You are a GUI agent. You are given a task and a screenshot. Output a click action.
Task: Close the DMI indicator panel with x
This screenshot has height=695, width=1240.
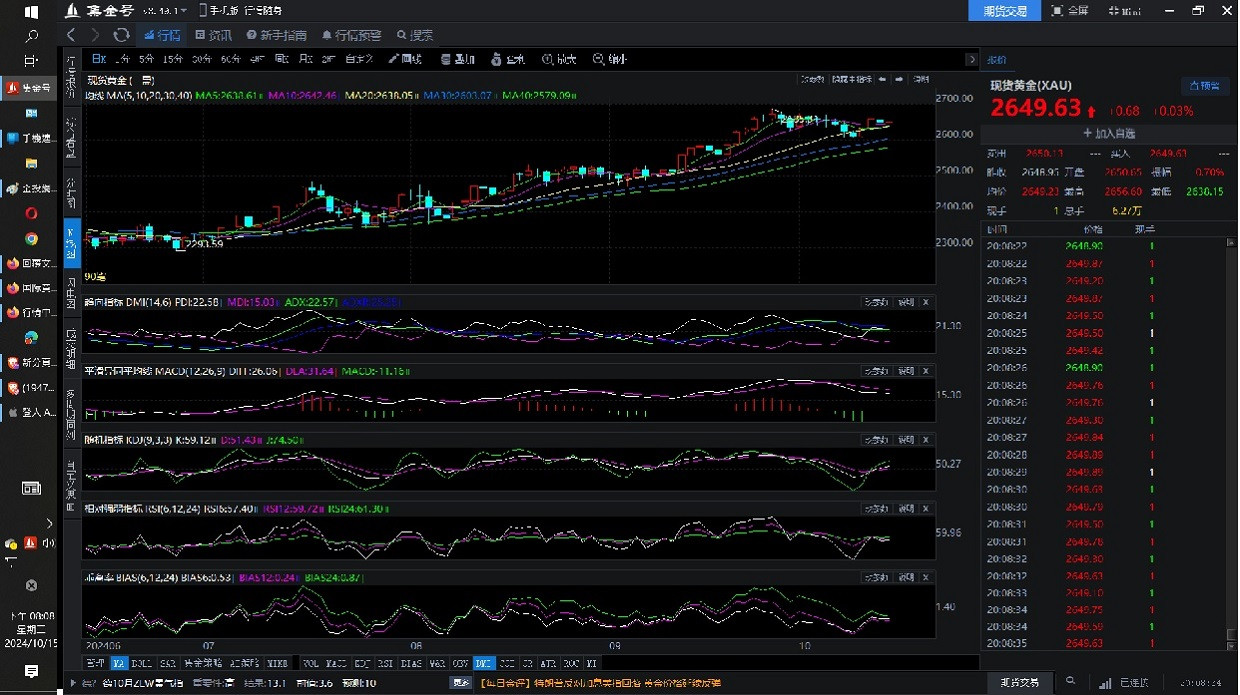926,301
